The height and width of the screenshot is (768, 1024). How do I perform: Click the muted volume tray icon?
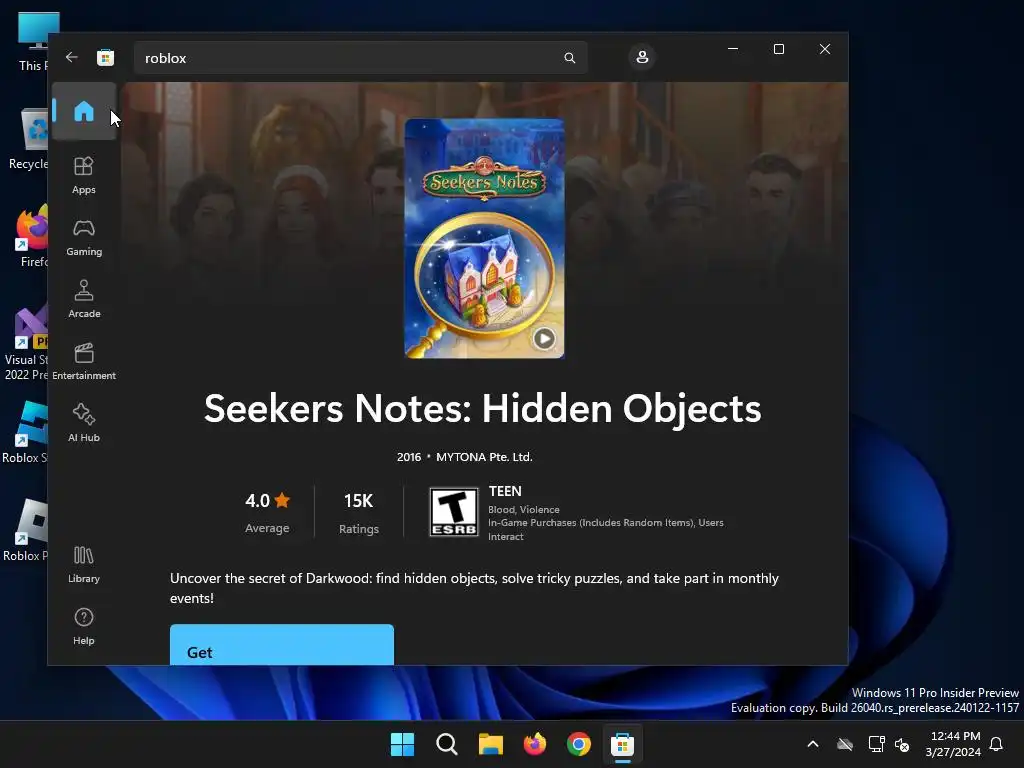(902, 744)
